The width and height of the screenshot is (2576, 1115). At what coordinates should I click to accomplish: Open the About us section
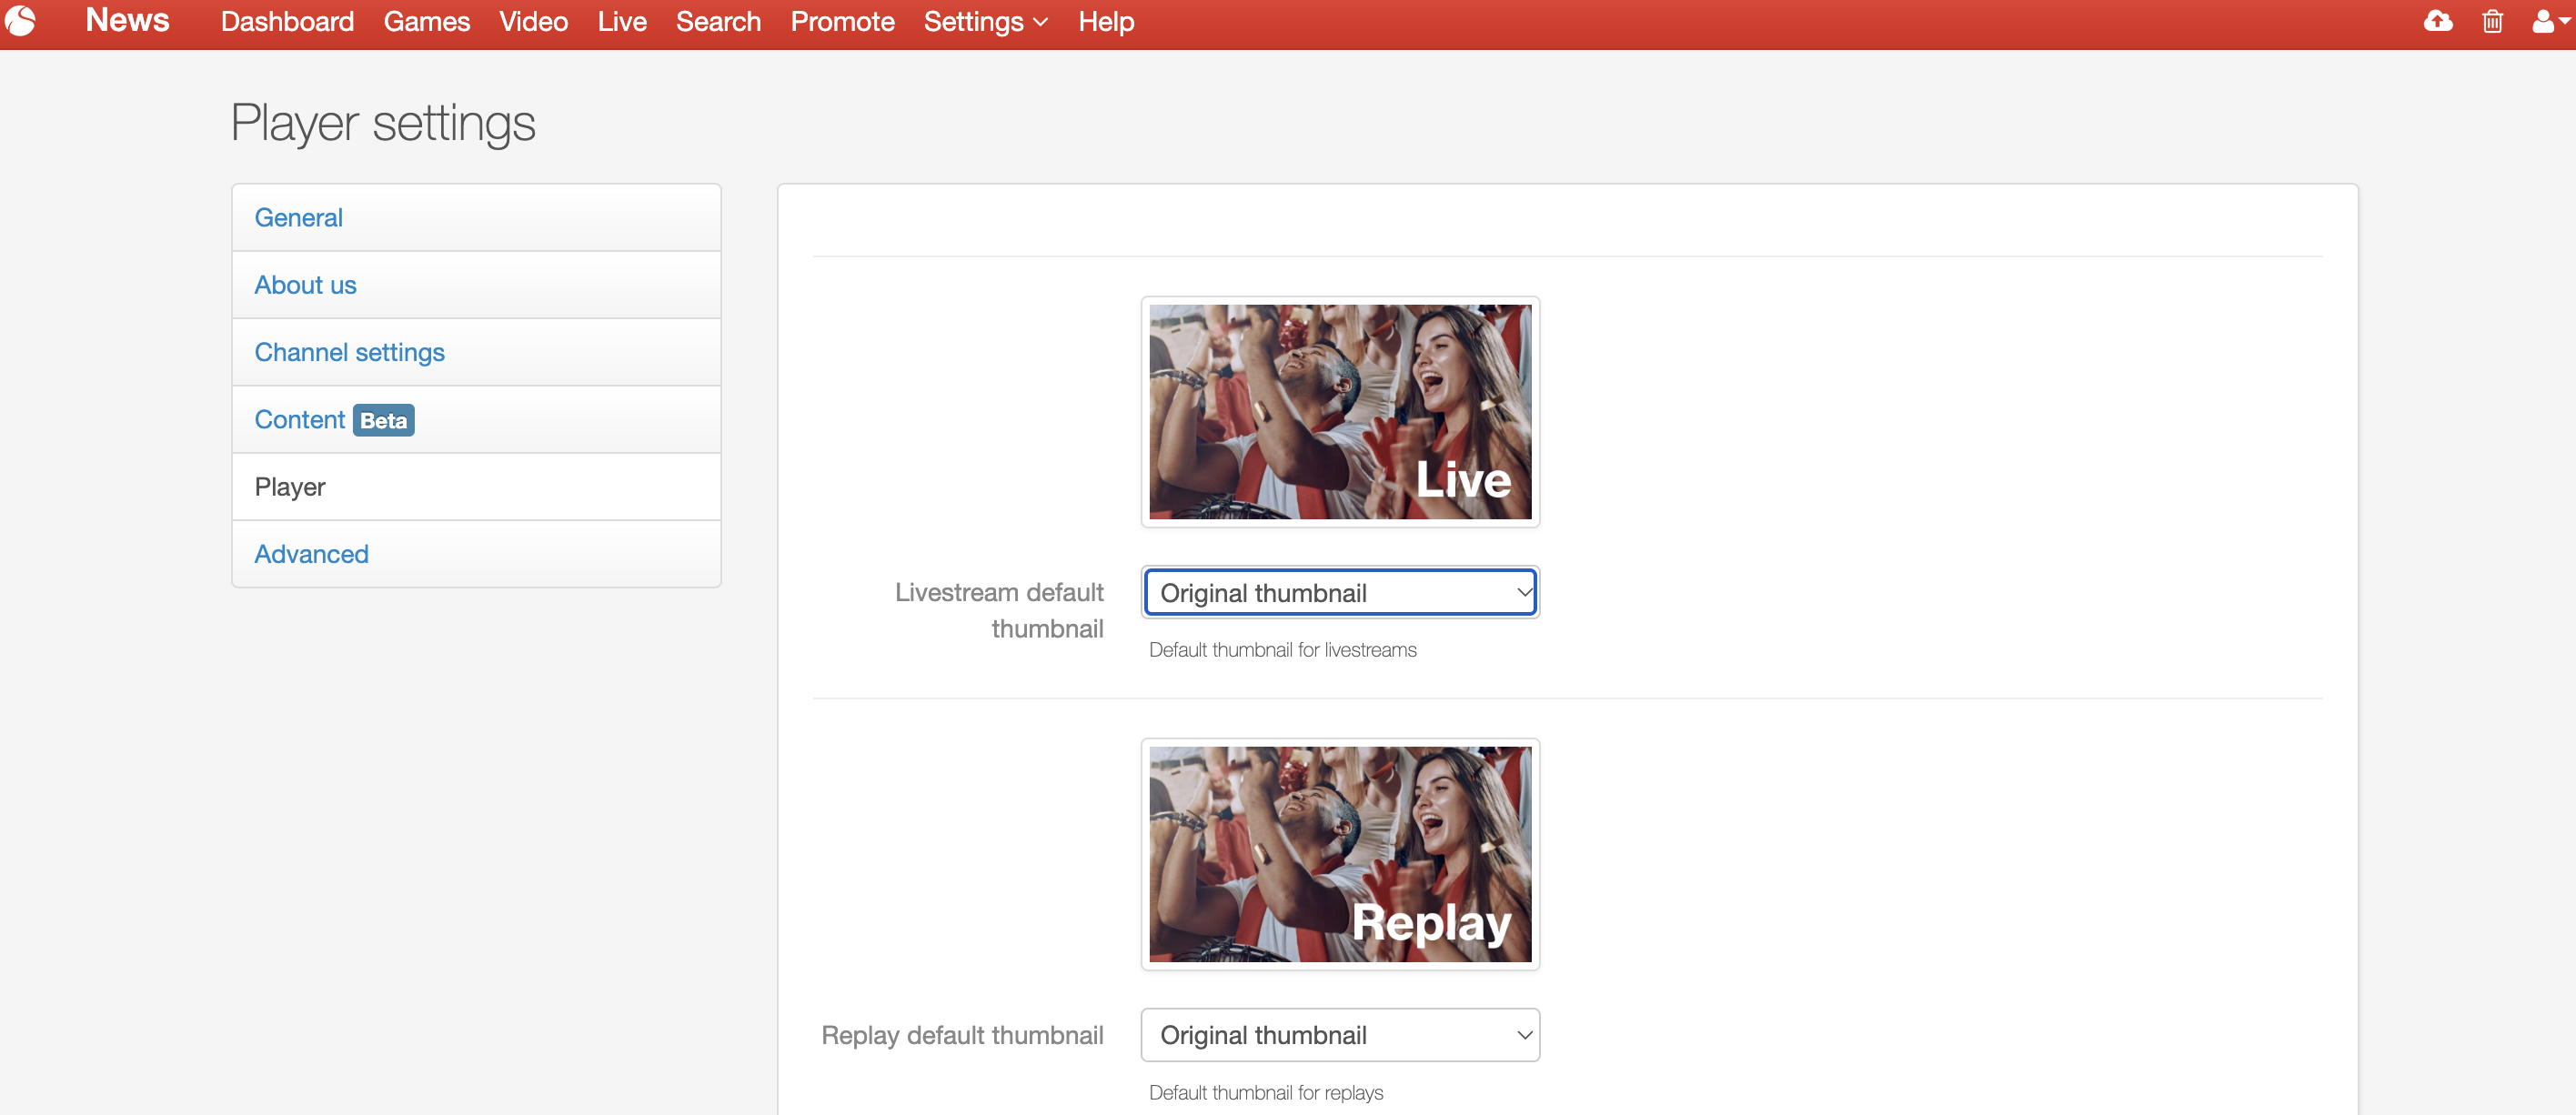[x=305, y=285]
